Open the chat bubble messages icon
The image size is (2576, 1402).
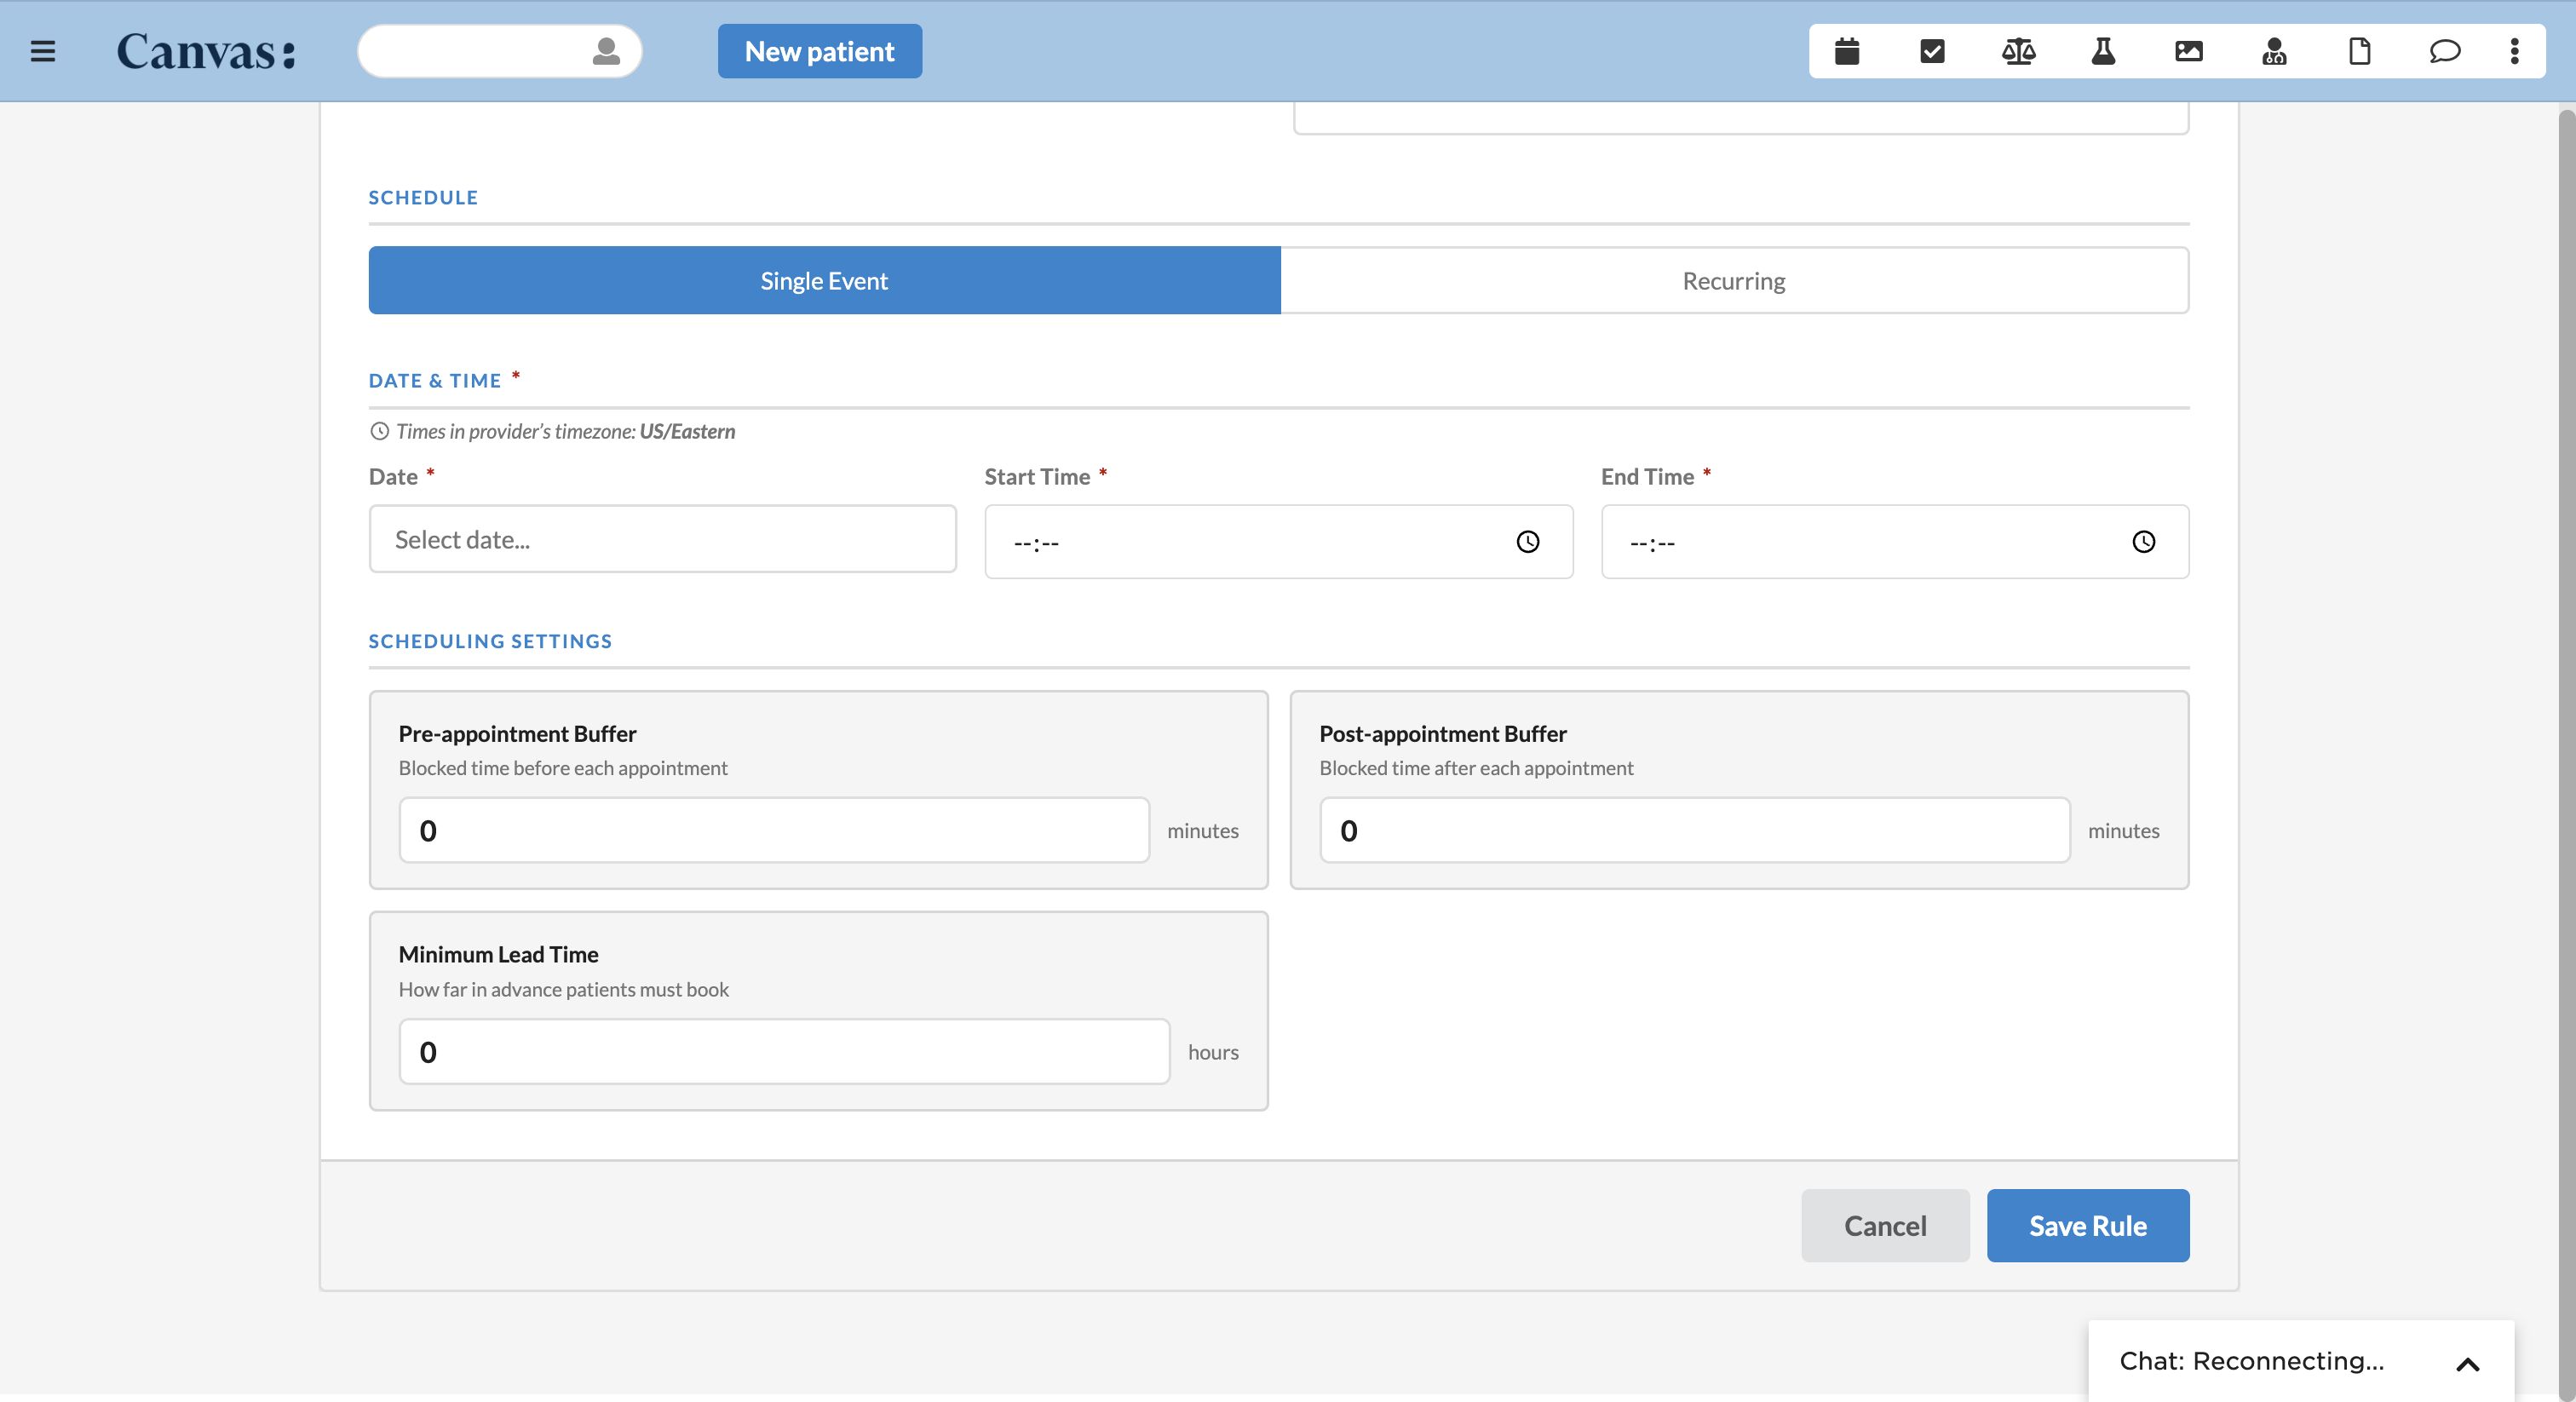(x=2445, y=51)
